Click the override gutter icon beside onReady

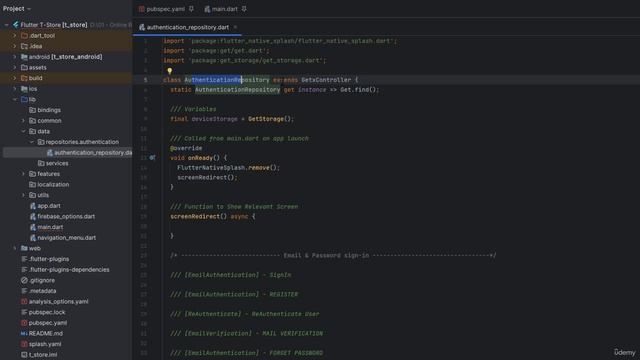tap(152, 158)
